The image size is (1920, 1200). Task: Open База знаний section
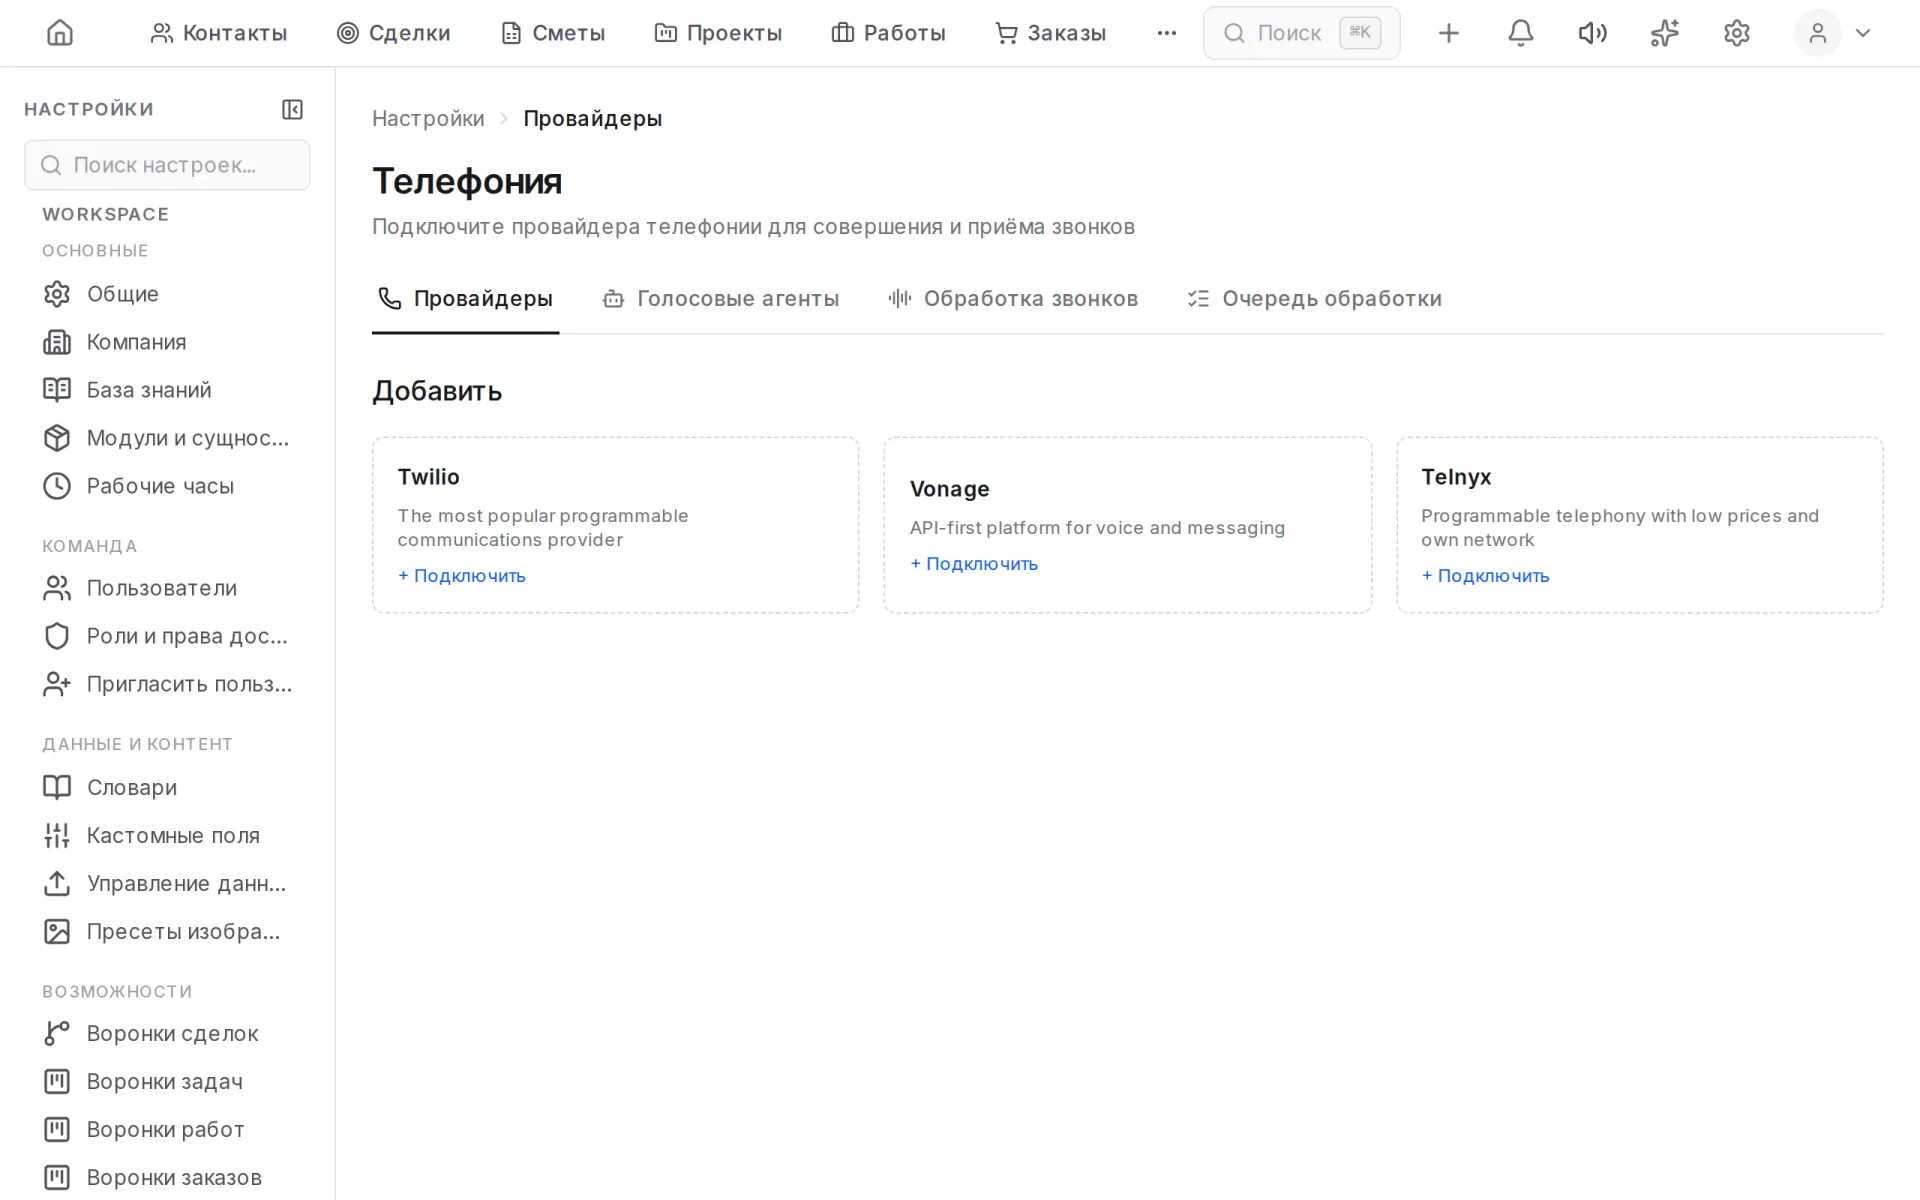tap(167, 390)
